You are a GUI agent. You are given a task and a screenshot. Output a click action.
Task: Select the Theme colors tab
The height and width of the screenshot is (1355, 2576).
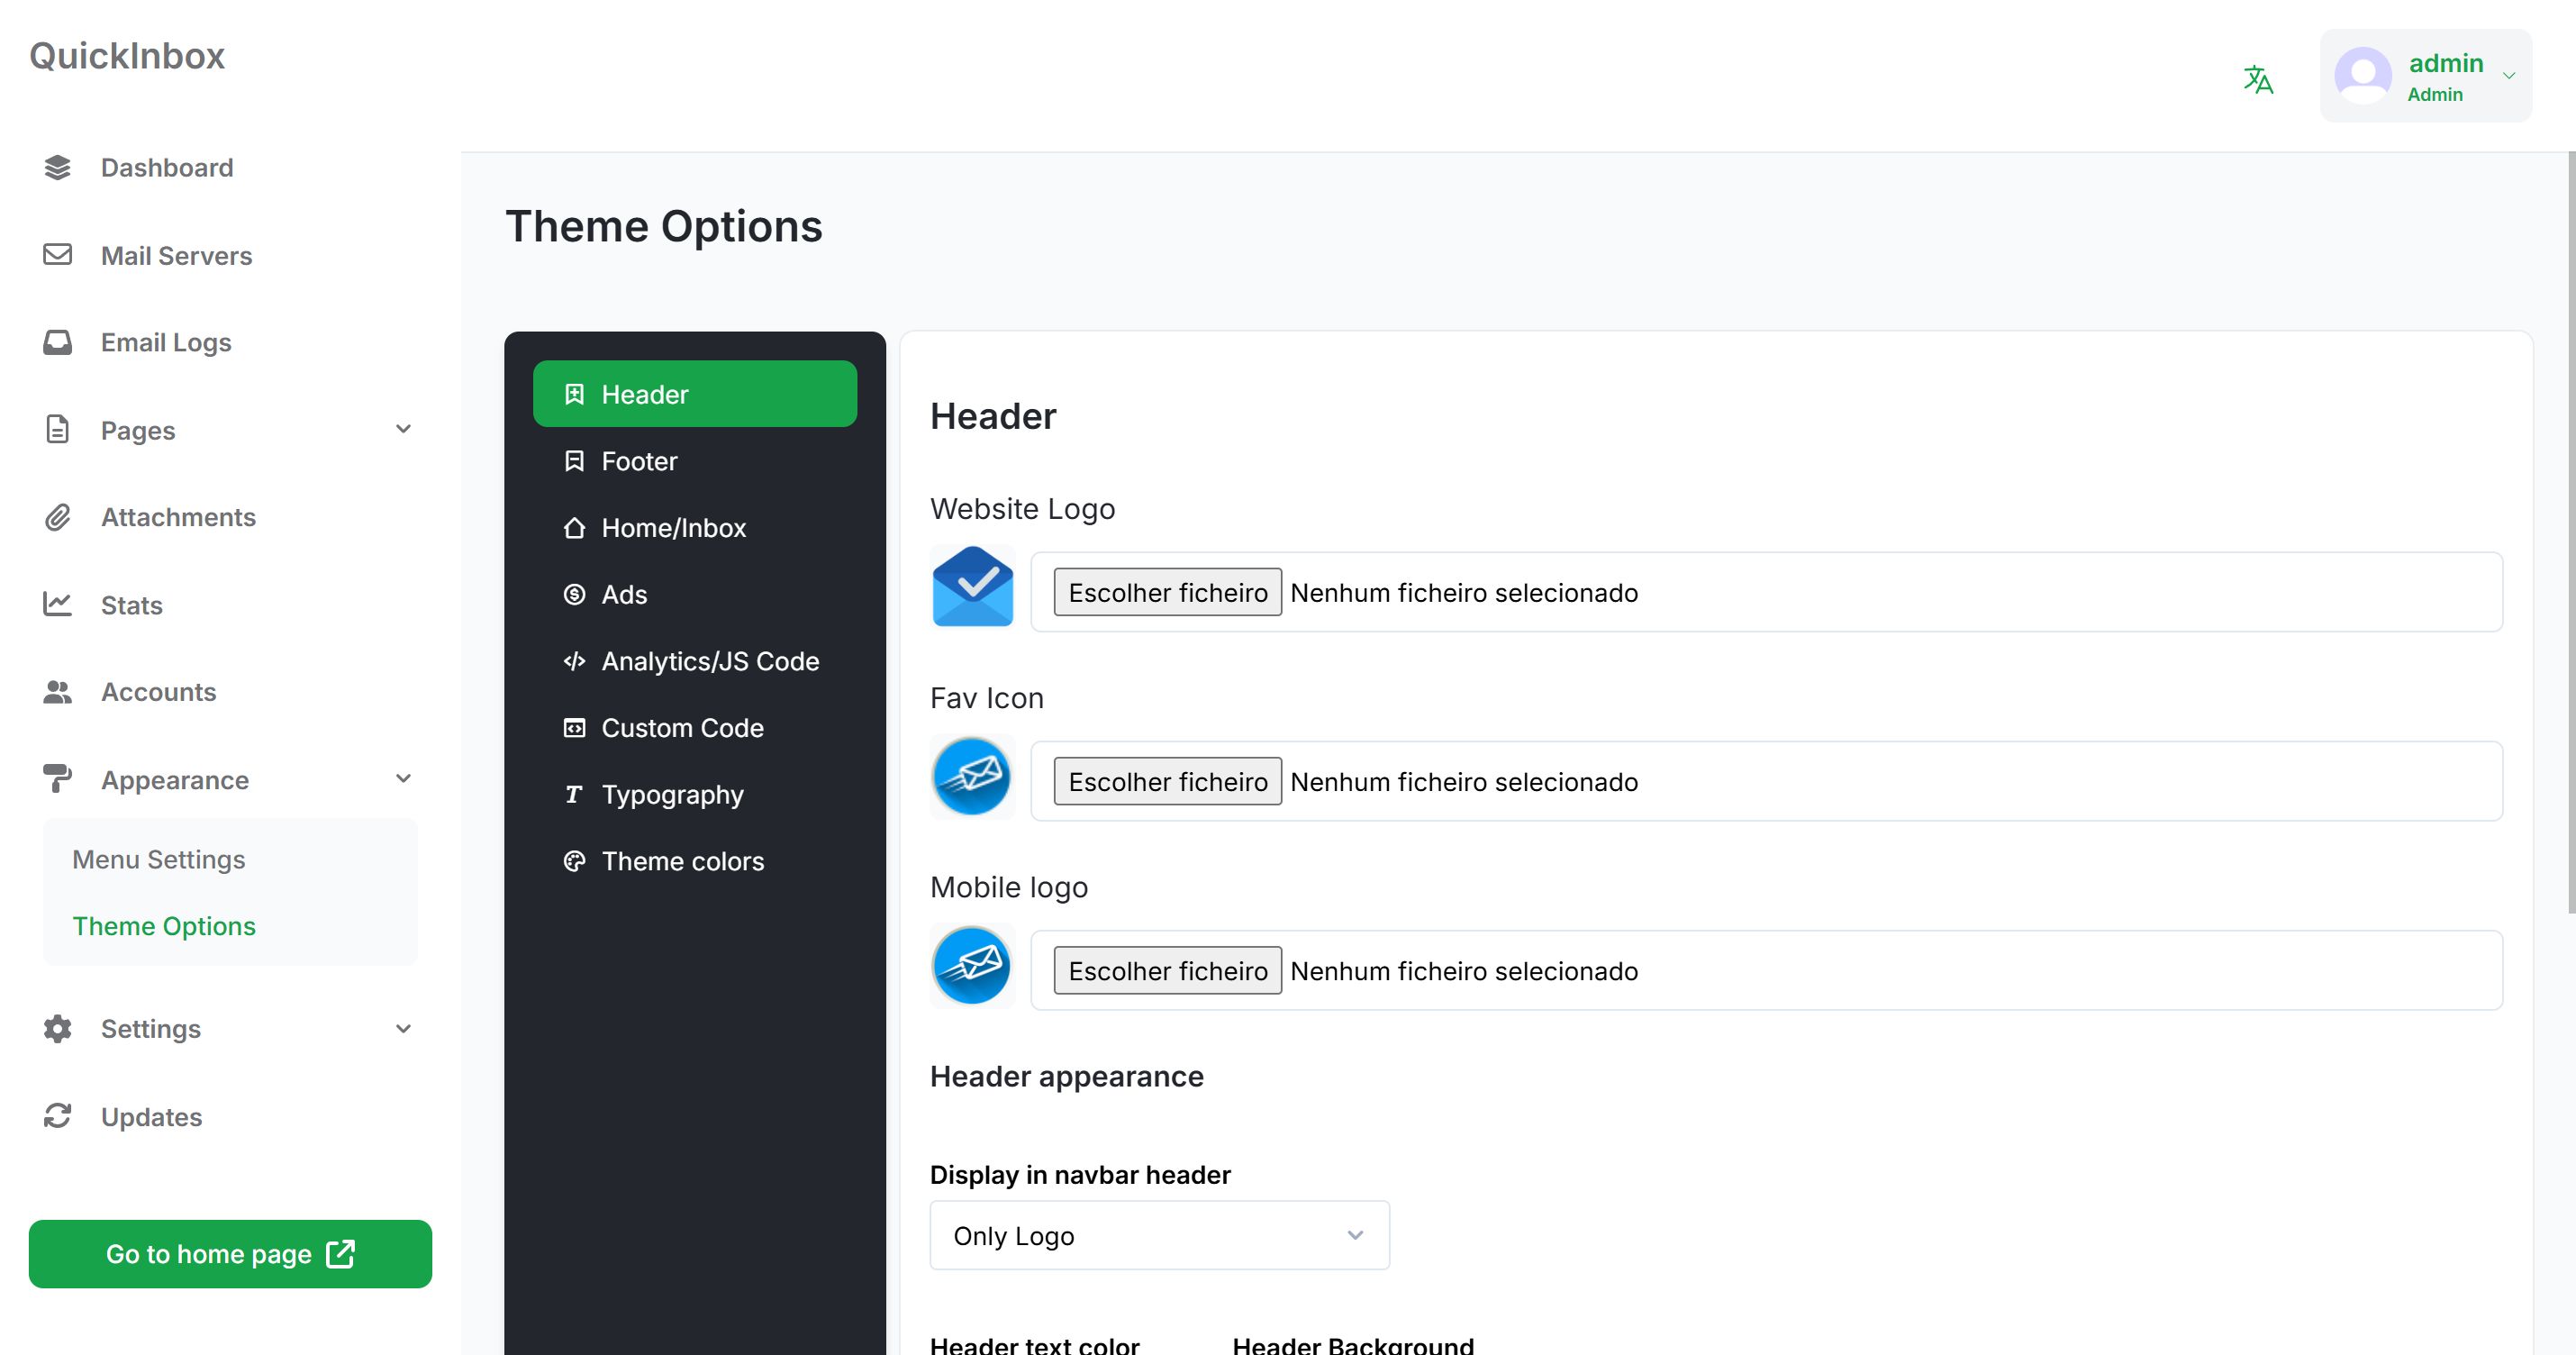[x=695, y=861]
